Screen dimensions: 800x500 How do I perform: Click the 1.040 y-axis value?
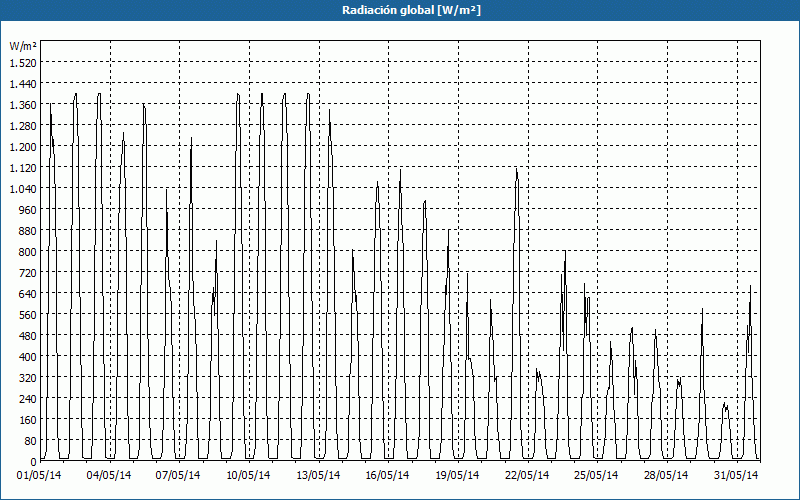pos(23,188)
